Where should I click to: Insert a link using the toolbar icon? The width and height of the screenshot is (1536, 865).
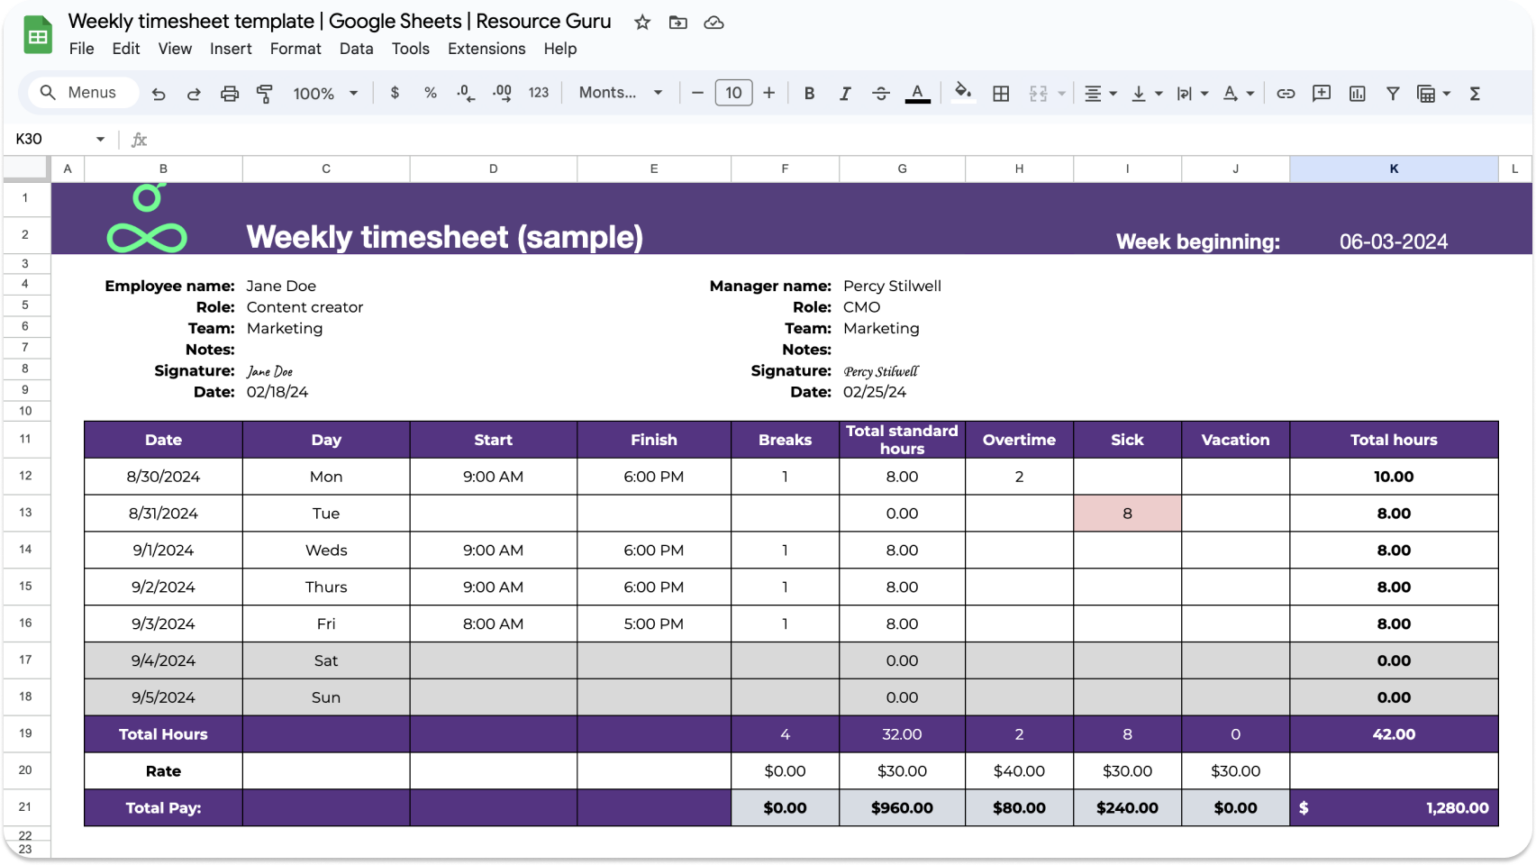click(x=1286, y=93)
